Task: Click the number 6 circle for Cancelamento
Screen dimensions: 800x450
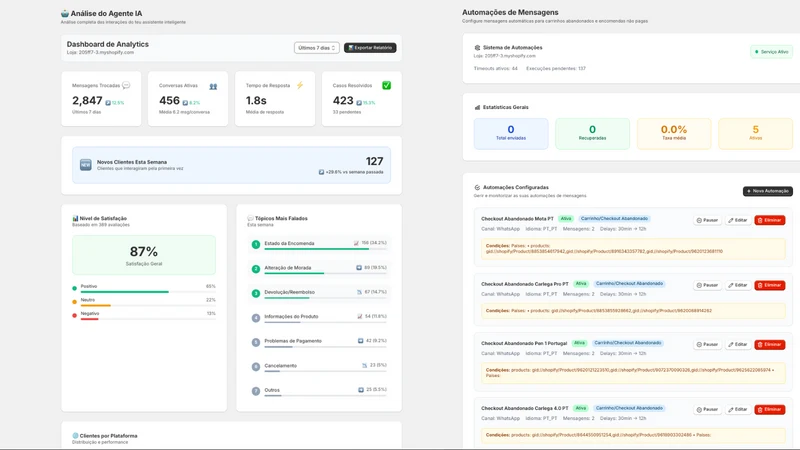Action: 256,367
